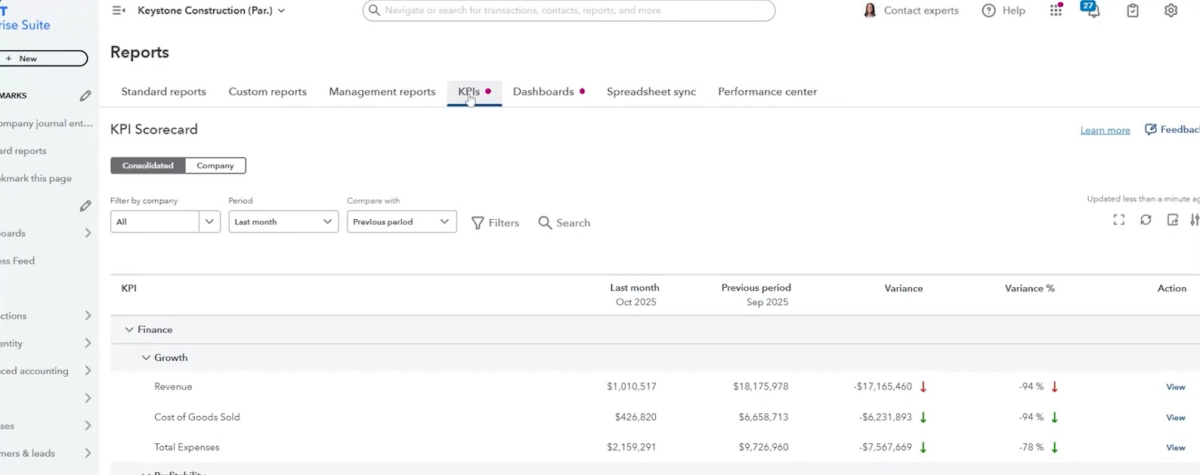Click the + New button
This screenshot has height=475, width=1200.
[x=43, y=59]
